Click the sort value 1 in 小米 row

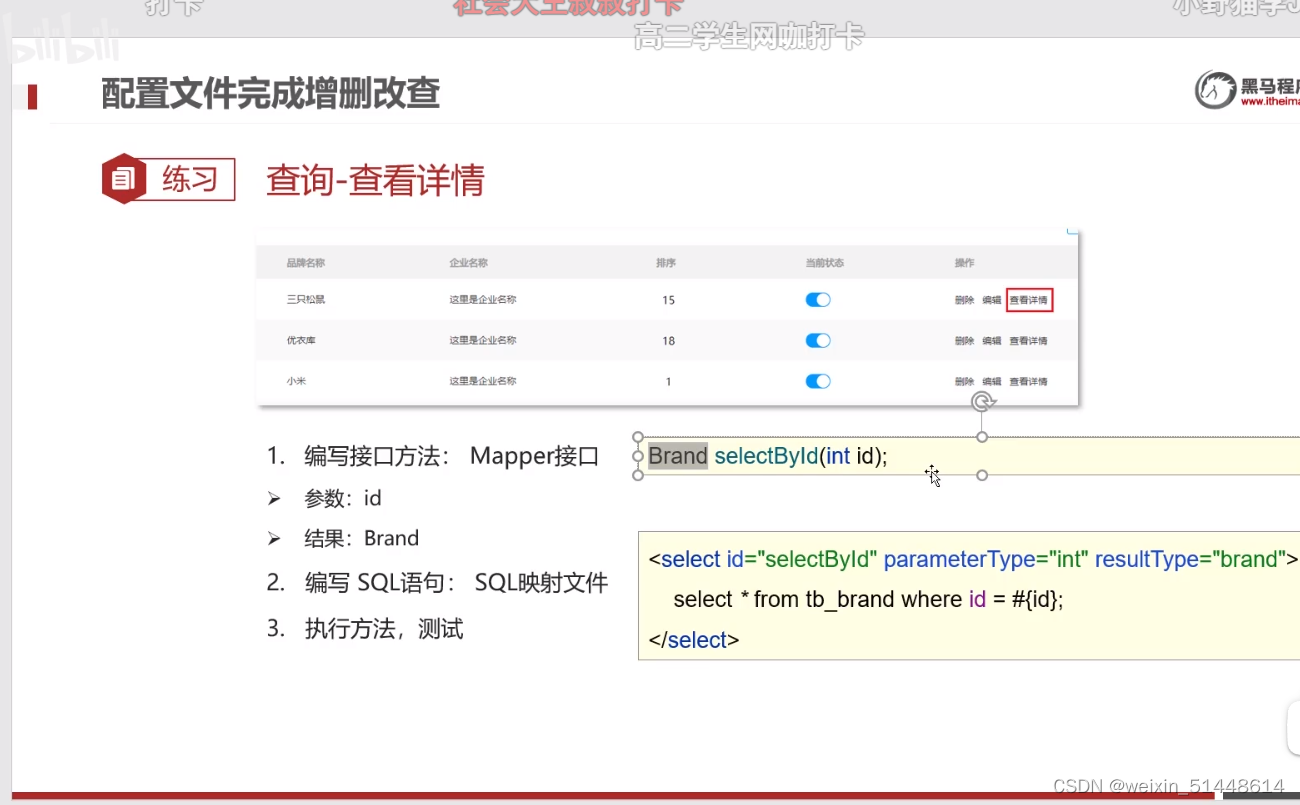pyautogui.click(x=668, y=381)
